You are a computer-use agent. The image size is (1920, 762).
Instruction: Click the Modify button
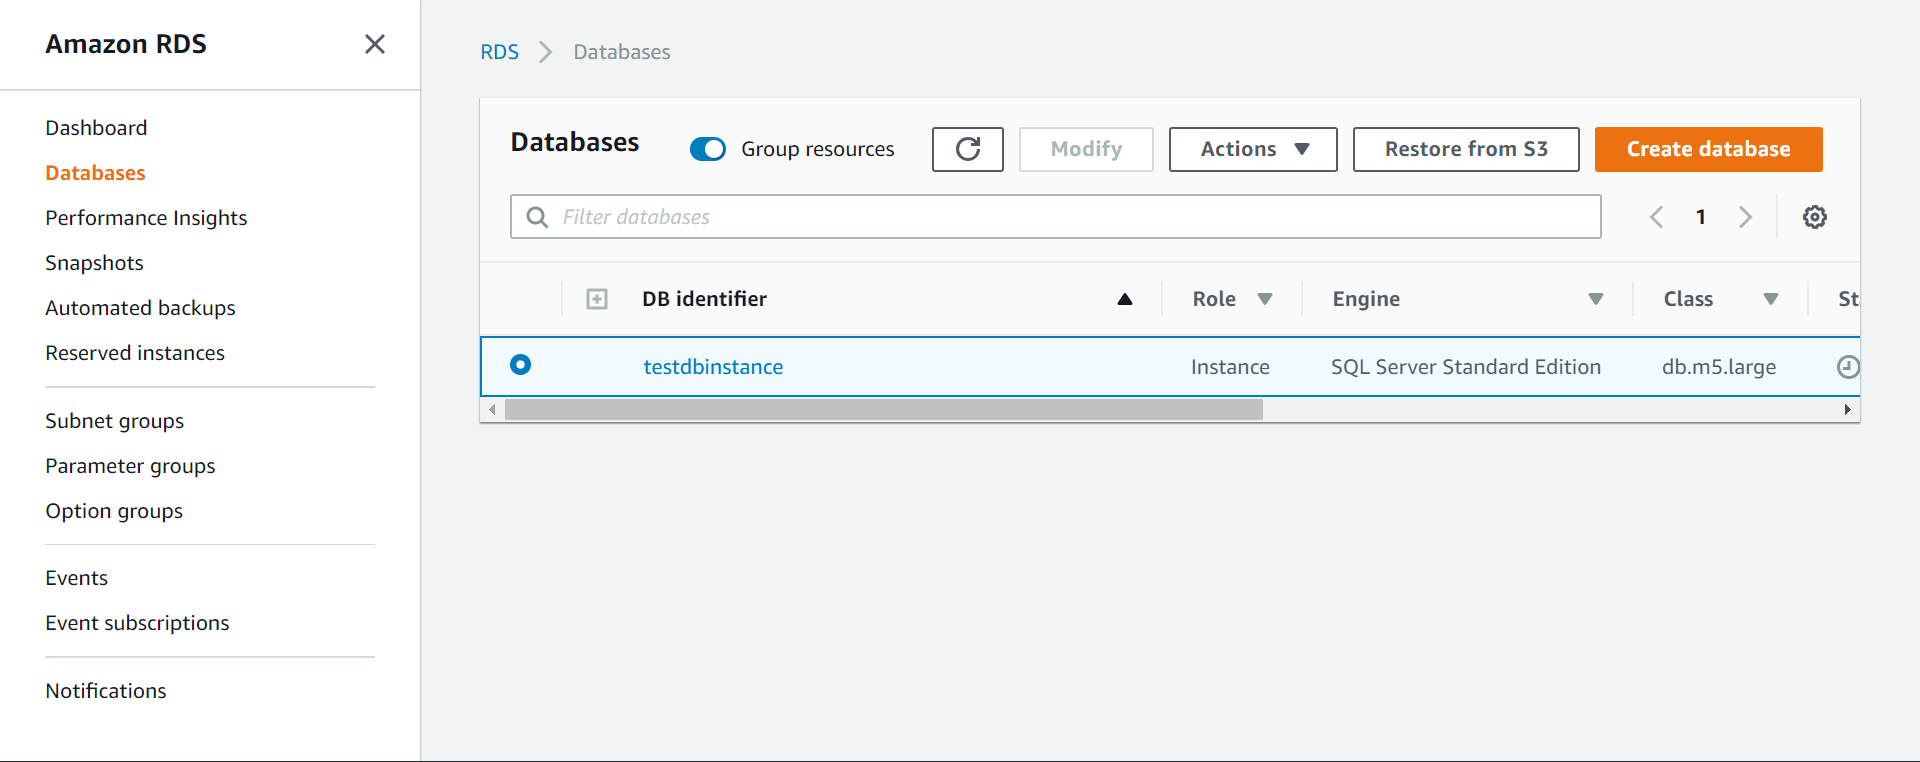[1086, 149]
